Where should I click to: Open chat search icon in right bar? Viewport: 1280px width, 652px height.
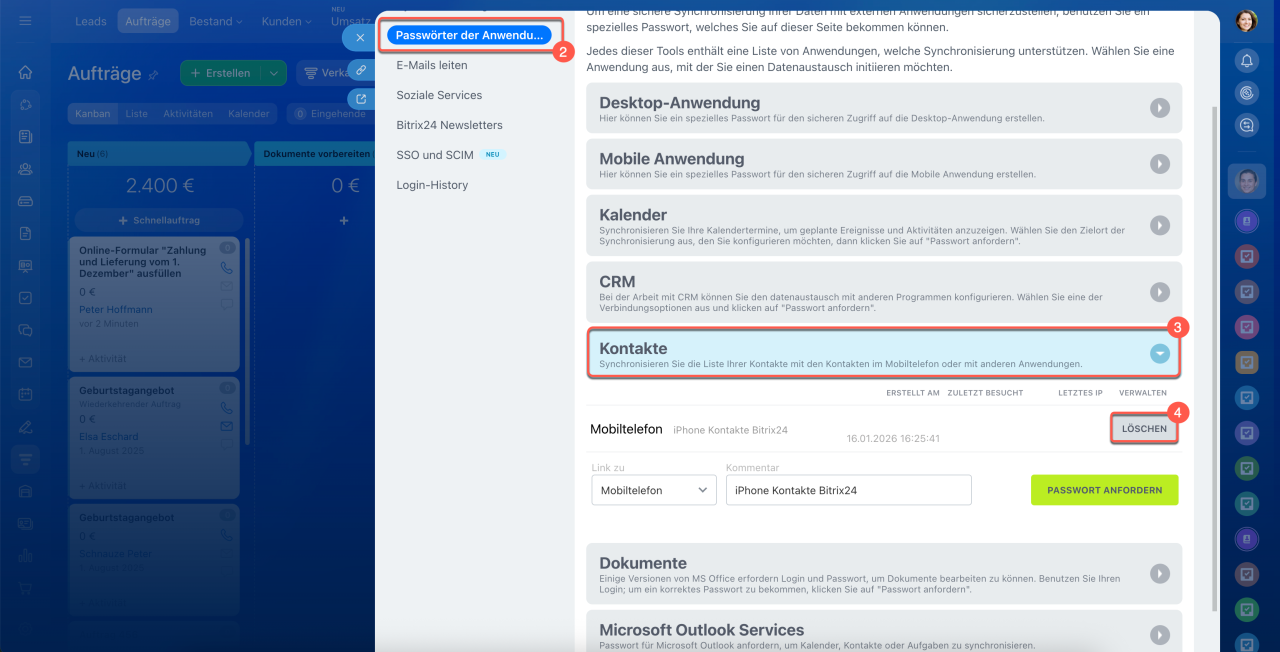point(1246,125)
